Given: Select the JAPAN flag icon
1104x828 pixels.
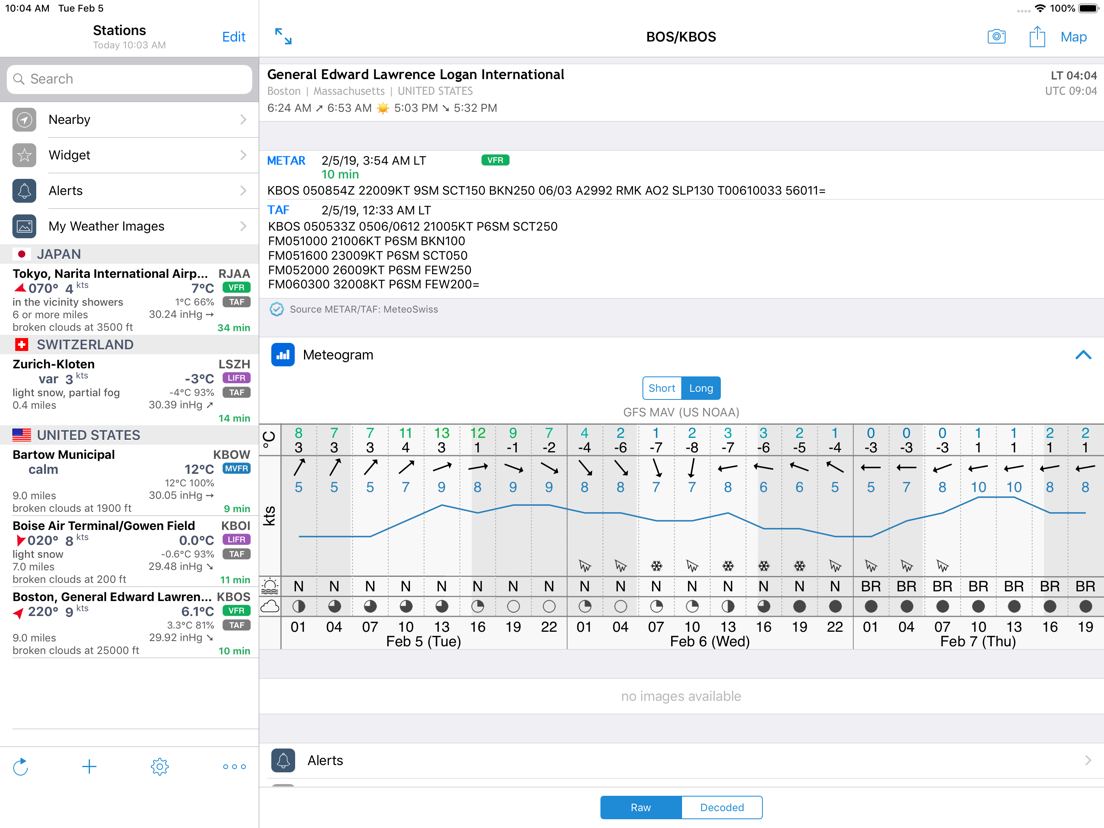Looking at the screenshot, I should (x=22, y=254).
